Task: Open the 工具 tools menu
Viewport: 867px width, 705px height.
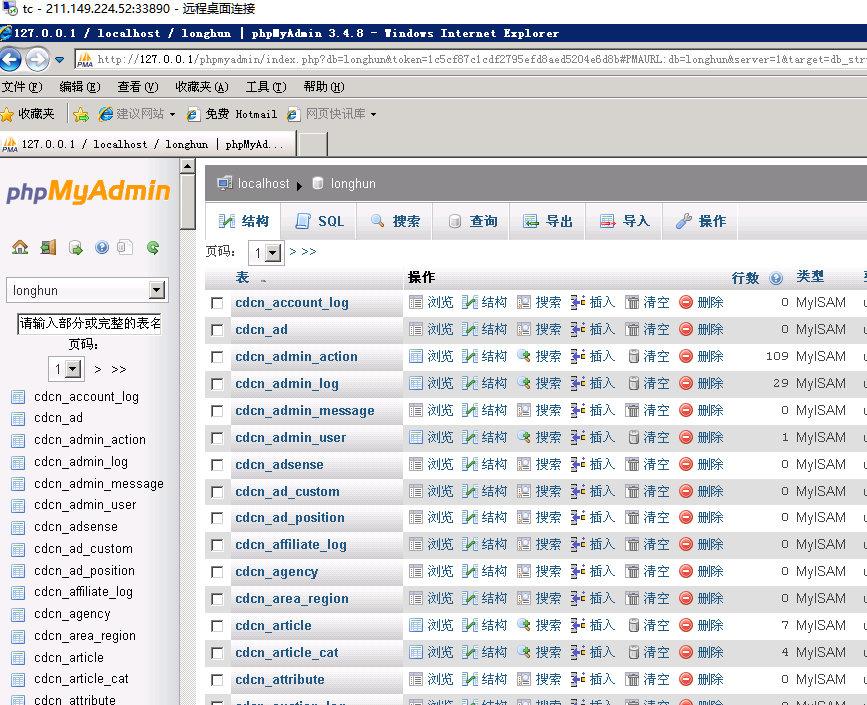Action: click(265, 87)
